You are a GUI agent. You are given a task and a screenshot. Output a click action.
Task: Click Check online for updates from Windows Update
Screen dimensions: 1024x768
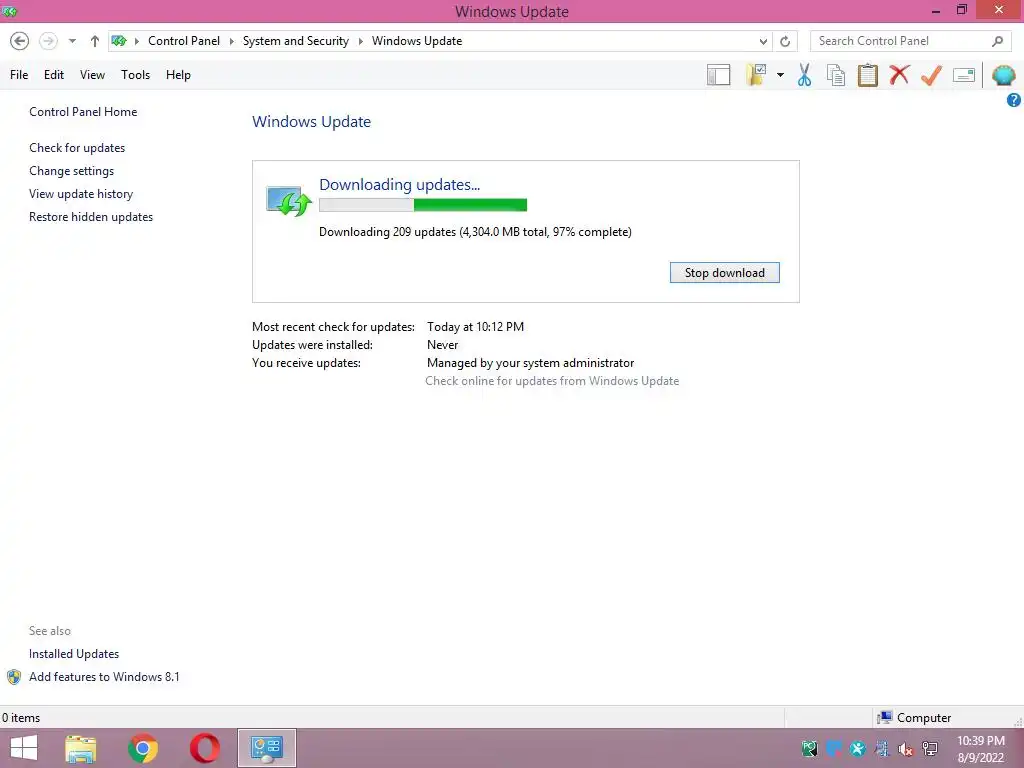point(552,381)
